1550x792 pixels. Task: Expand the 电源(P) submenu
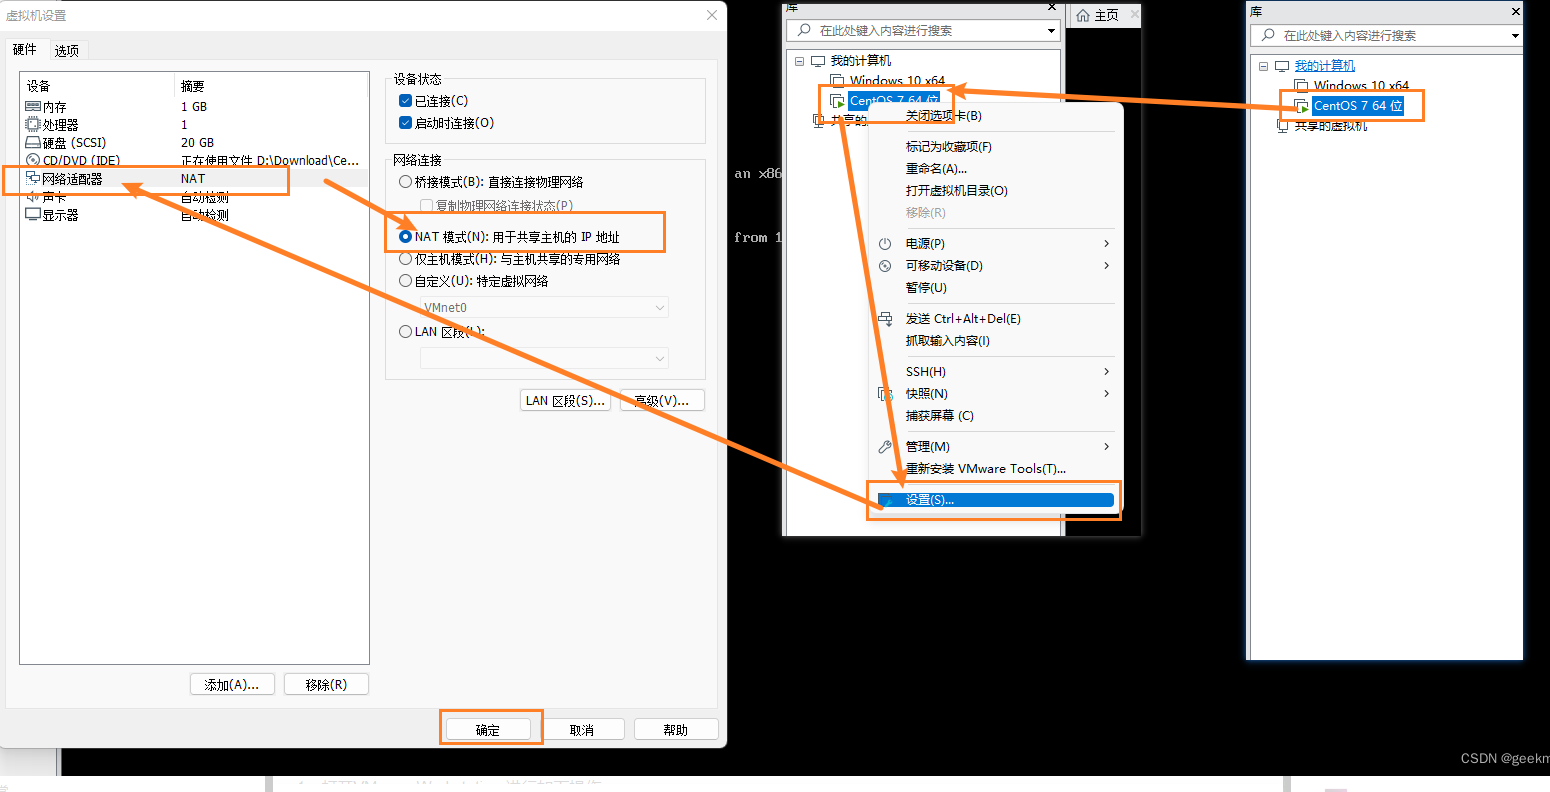click(x=1106, y=244)
